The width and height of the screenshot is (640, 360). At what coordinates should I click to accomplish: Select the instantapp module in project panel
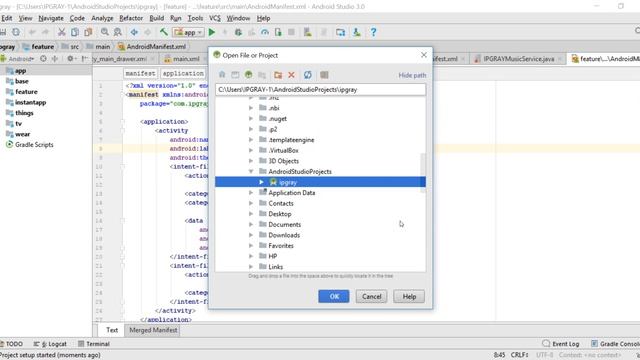31,102
